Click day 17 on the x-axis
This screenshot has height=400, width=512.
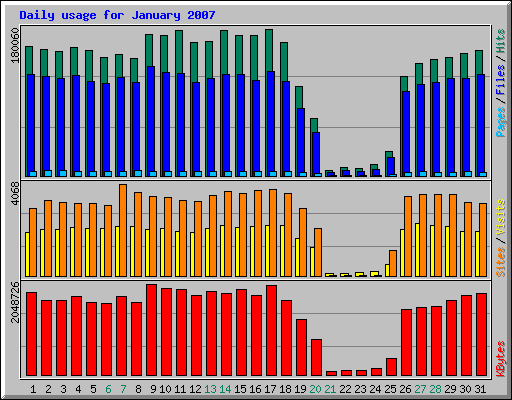pos(270,389)
